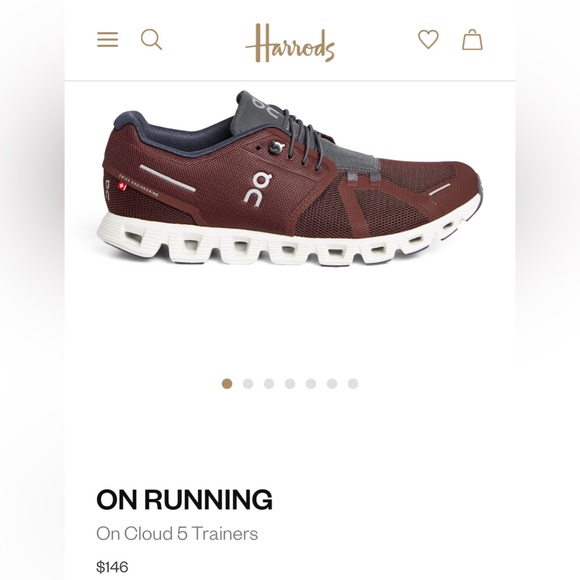Image resolution: width=580 pixels, height=580 pixels.
Task: Jump to the last carousel image dot
Action: pyautogui.click(x=353, y=384)
